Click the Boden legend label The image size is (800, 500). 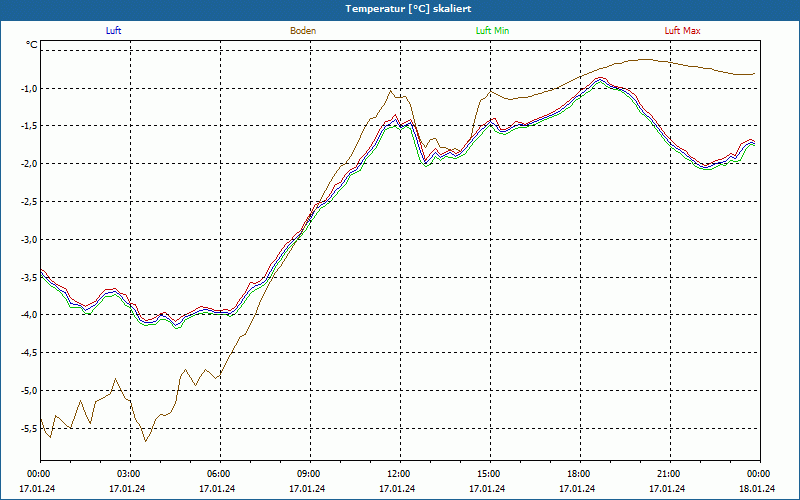tap(303, 31)
